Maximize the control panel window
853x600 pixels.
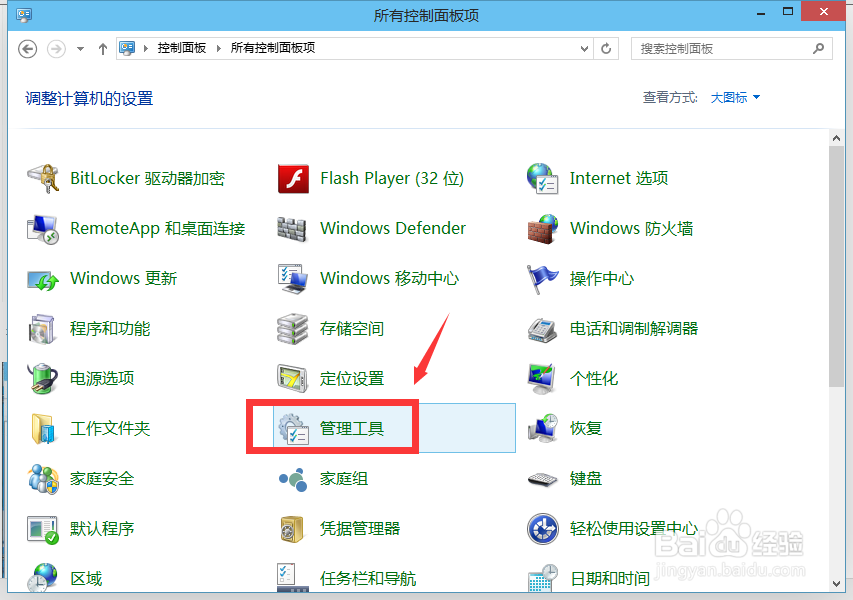pyautogui.click(x=788, y=12)
